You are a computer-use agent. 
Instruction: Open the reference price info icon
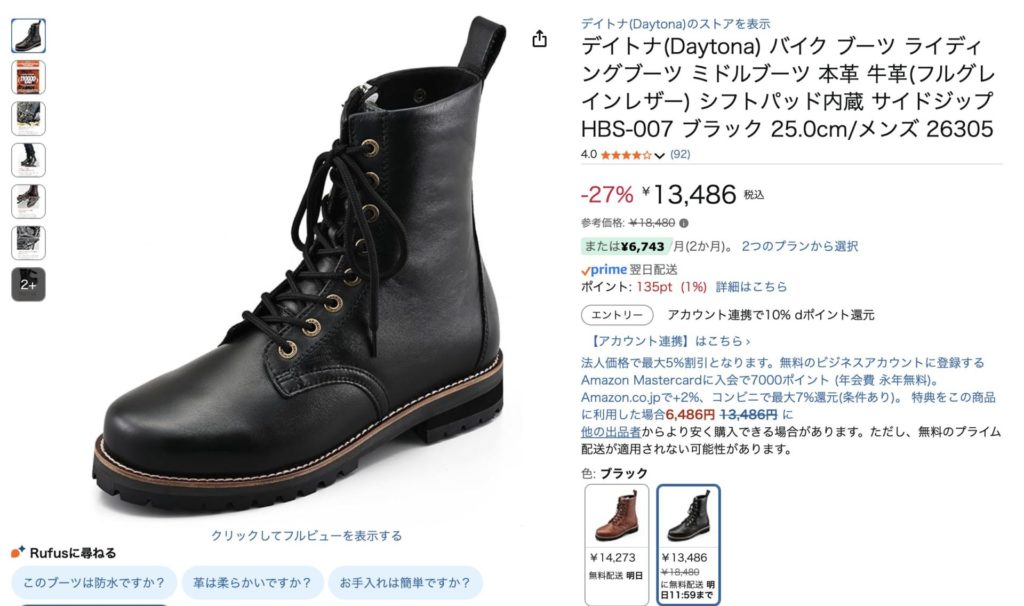point(684,223)
